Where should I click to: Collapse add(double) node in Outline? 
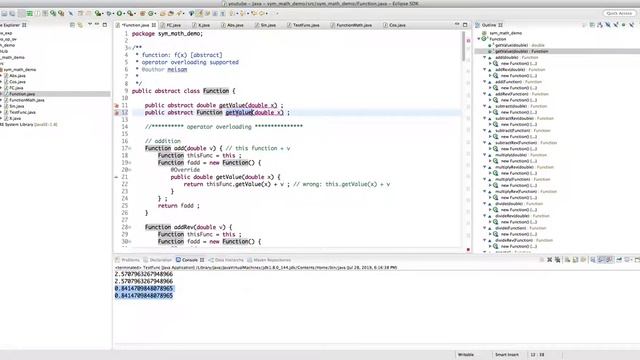click(485, 58)
